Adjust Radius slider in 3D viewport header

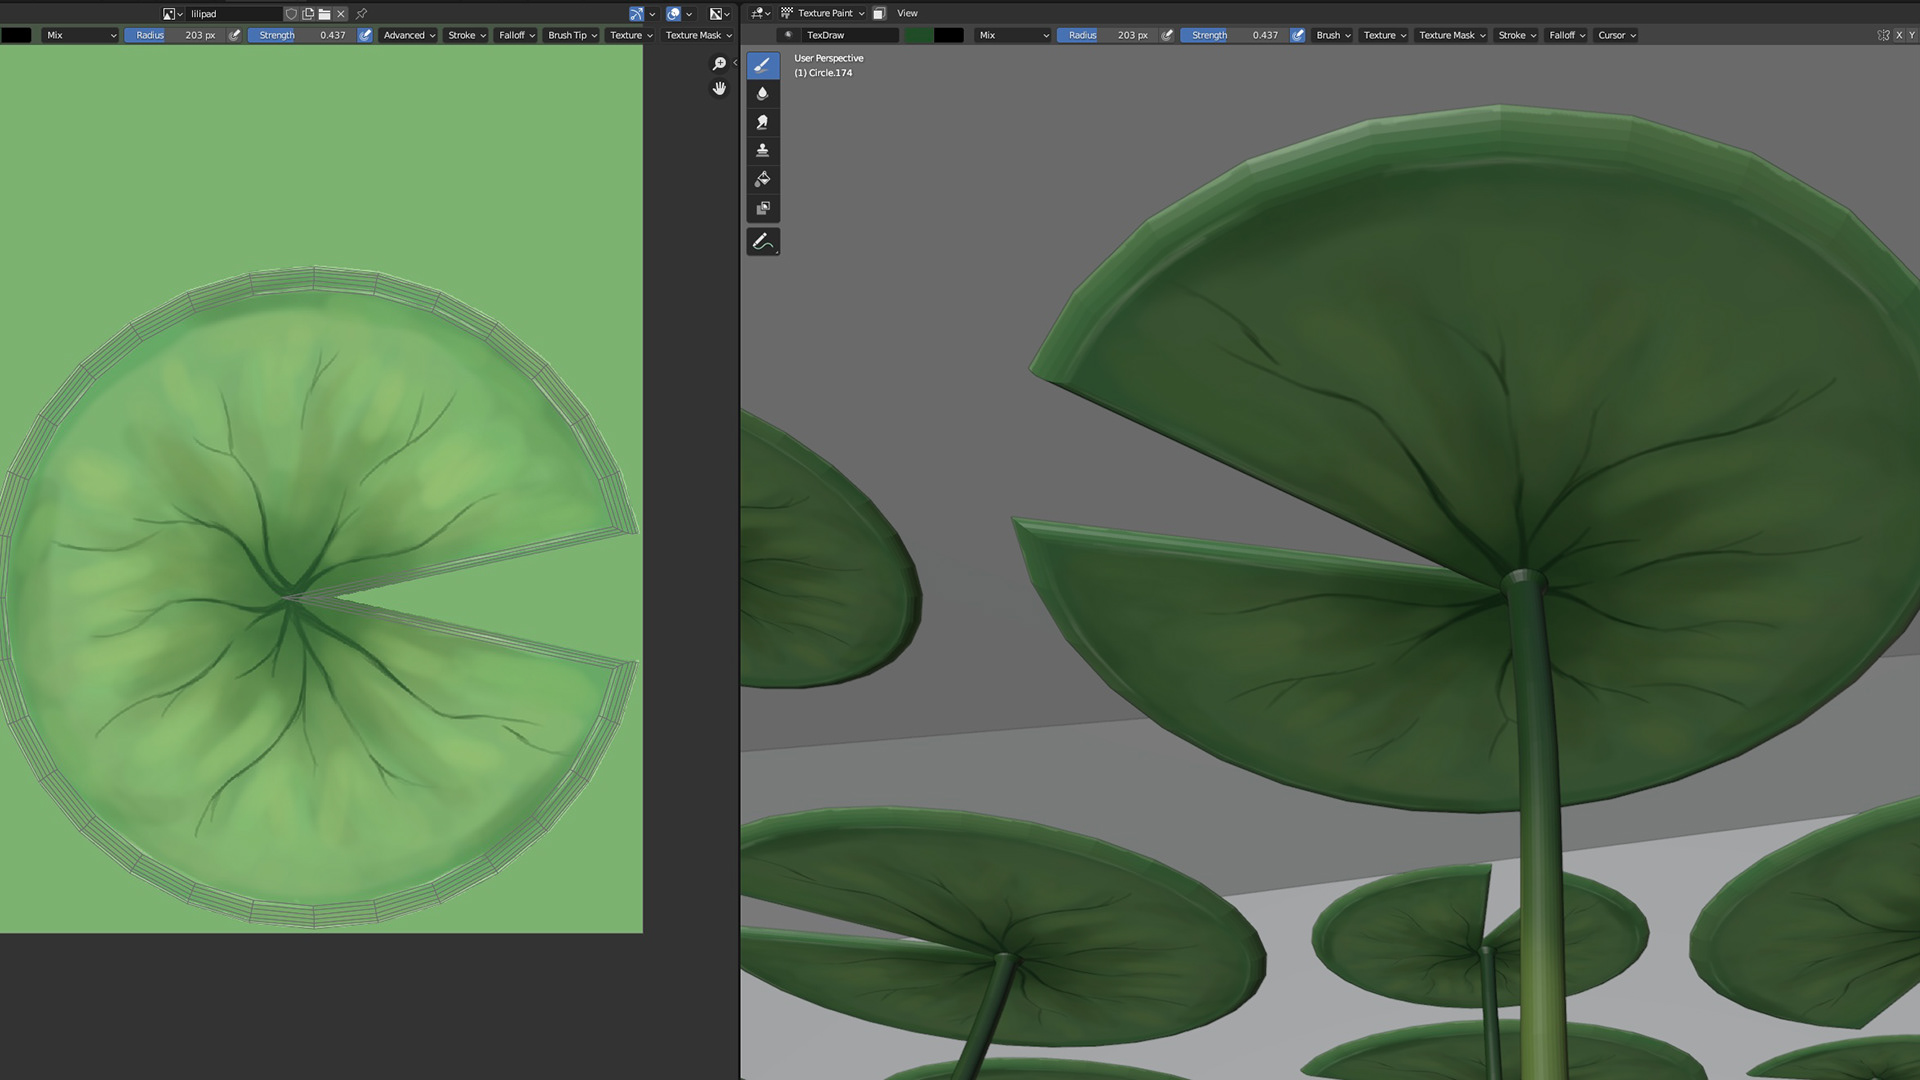(1107, 35)
